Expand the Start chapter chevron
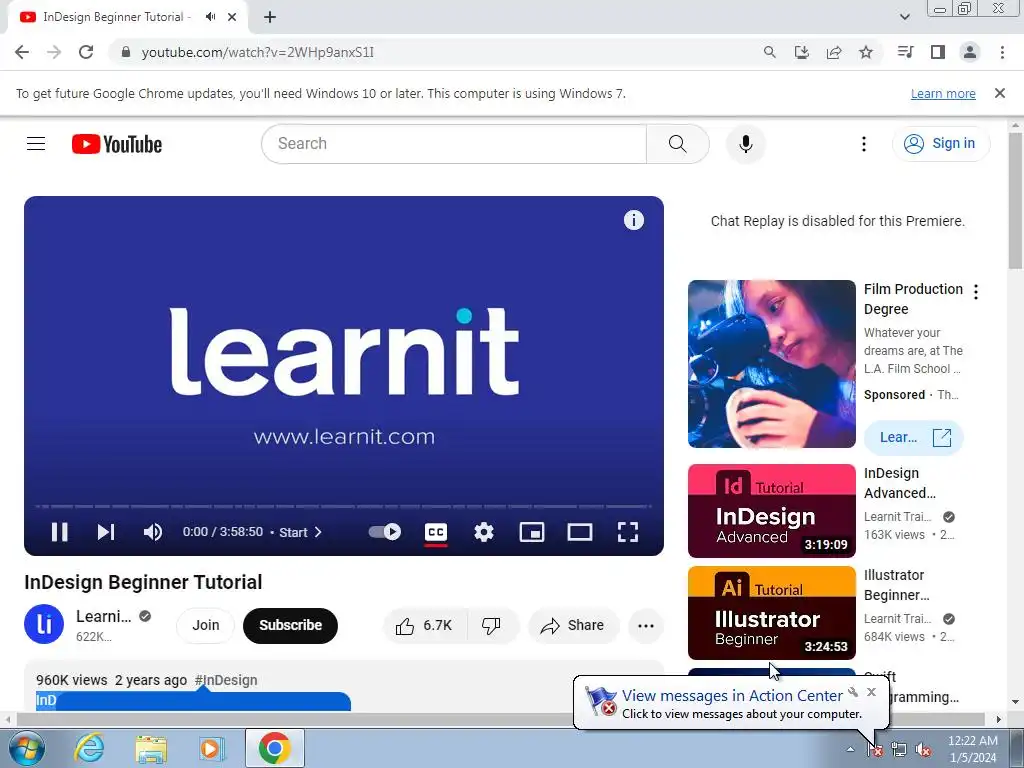1024x768 pixels. click(318, 532)
